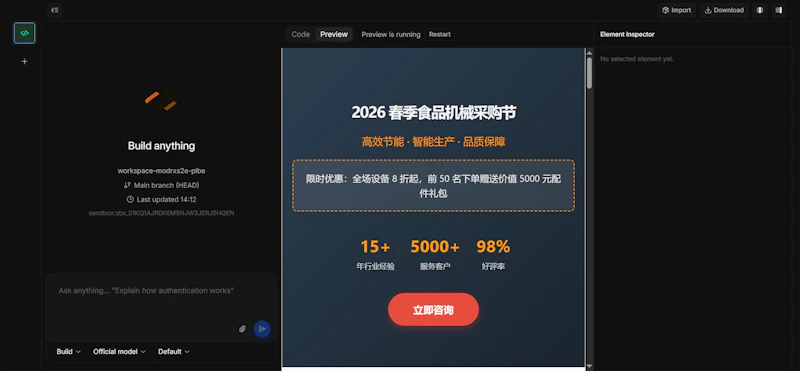Screen dimensions: 800x371
Task: Click the orange logo above Build anything
Action: coord(161,101)
